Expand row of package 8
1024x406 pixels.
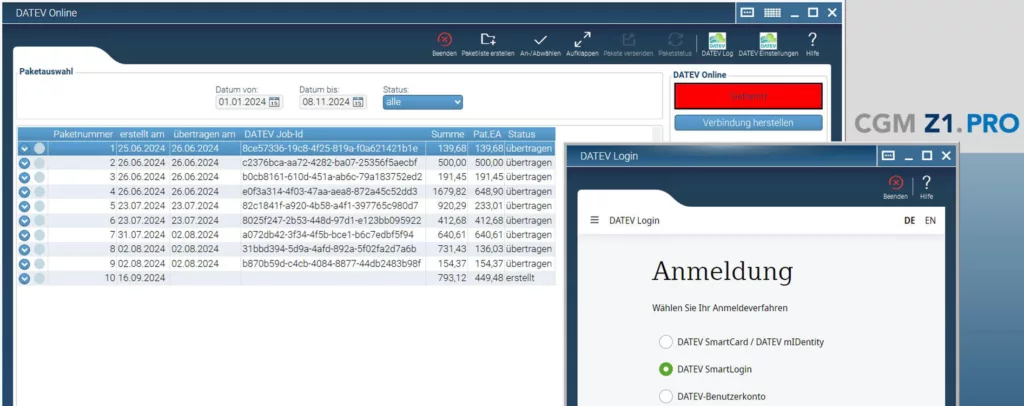tap(25, 249)
